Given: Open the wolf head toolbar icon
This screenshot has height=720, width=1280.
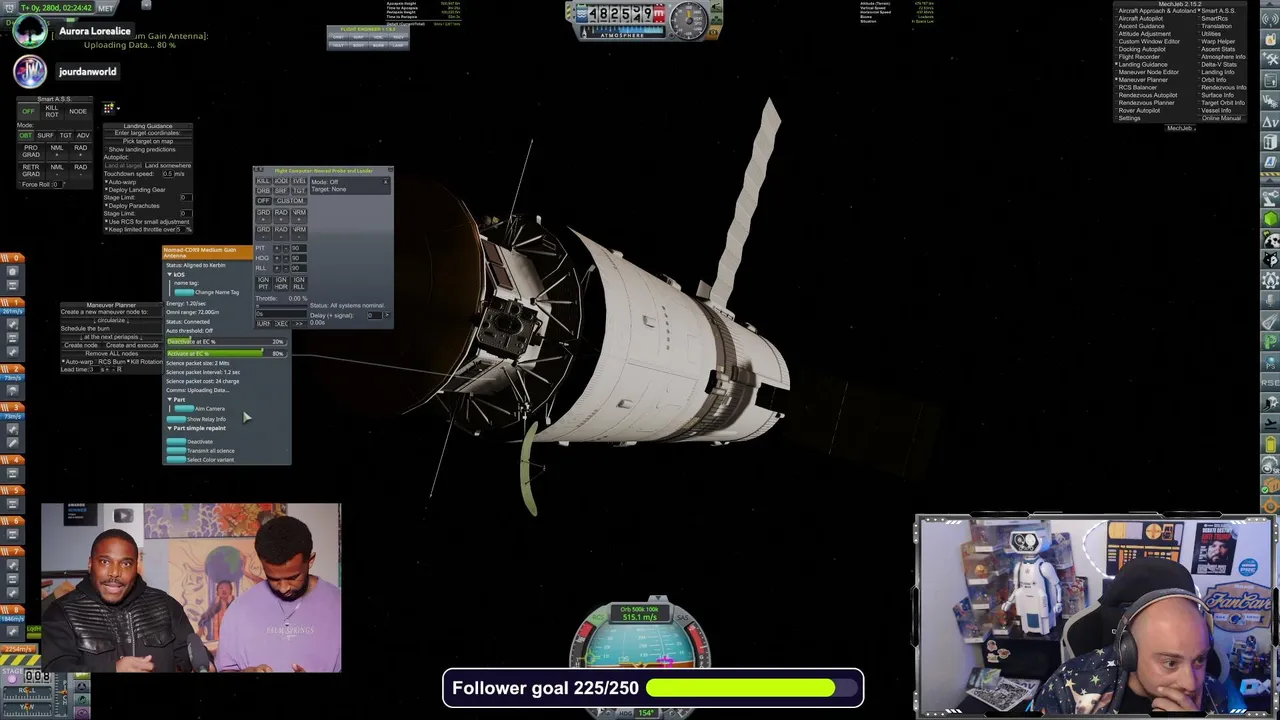Looking at the screenshot, I should [x=1270, y=260].
